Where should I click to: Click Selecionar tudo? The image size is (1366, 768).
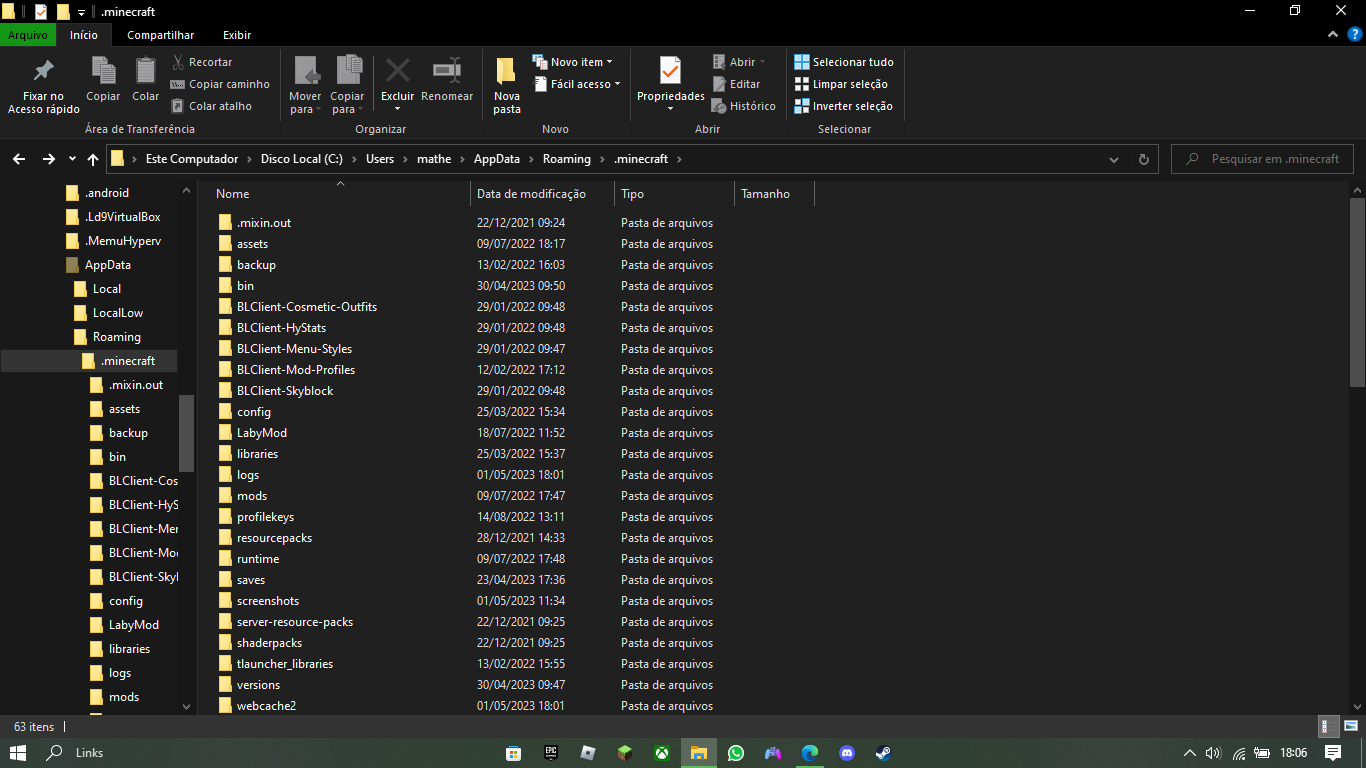tap(844, 62)
